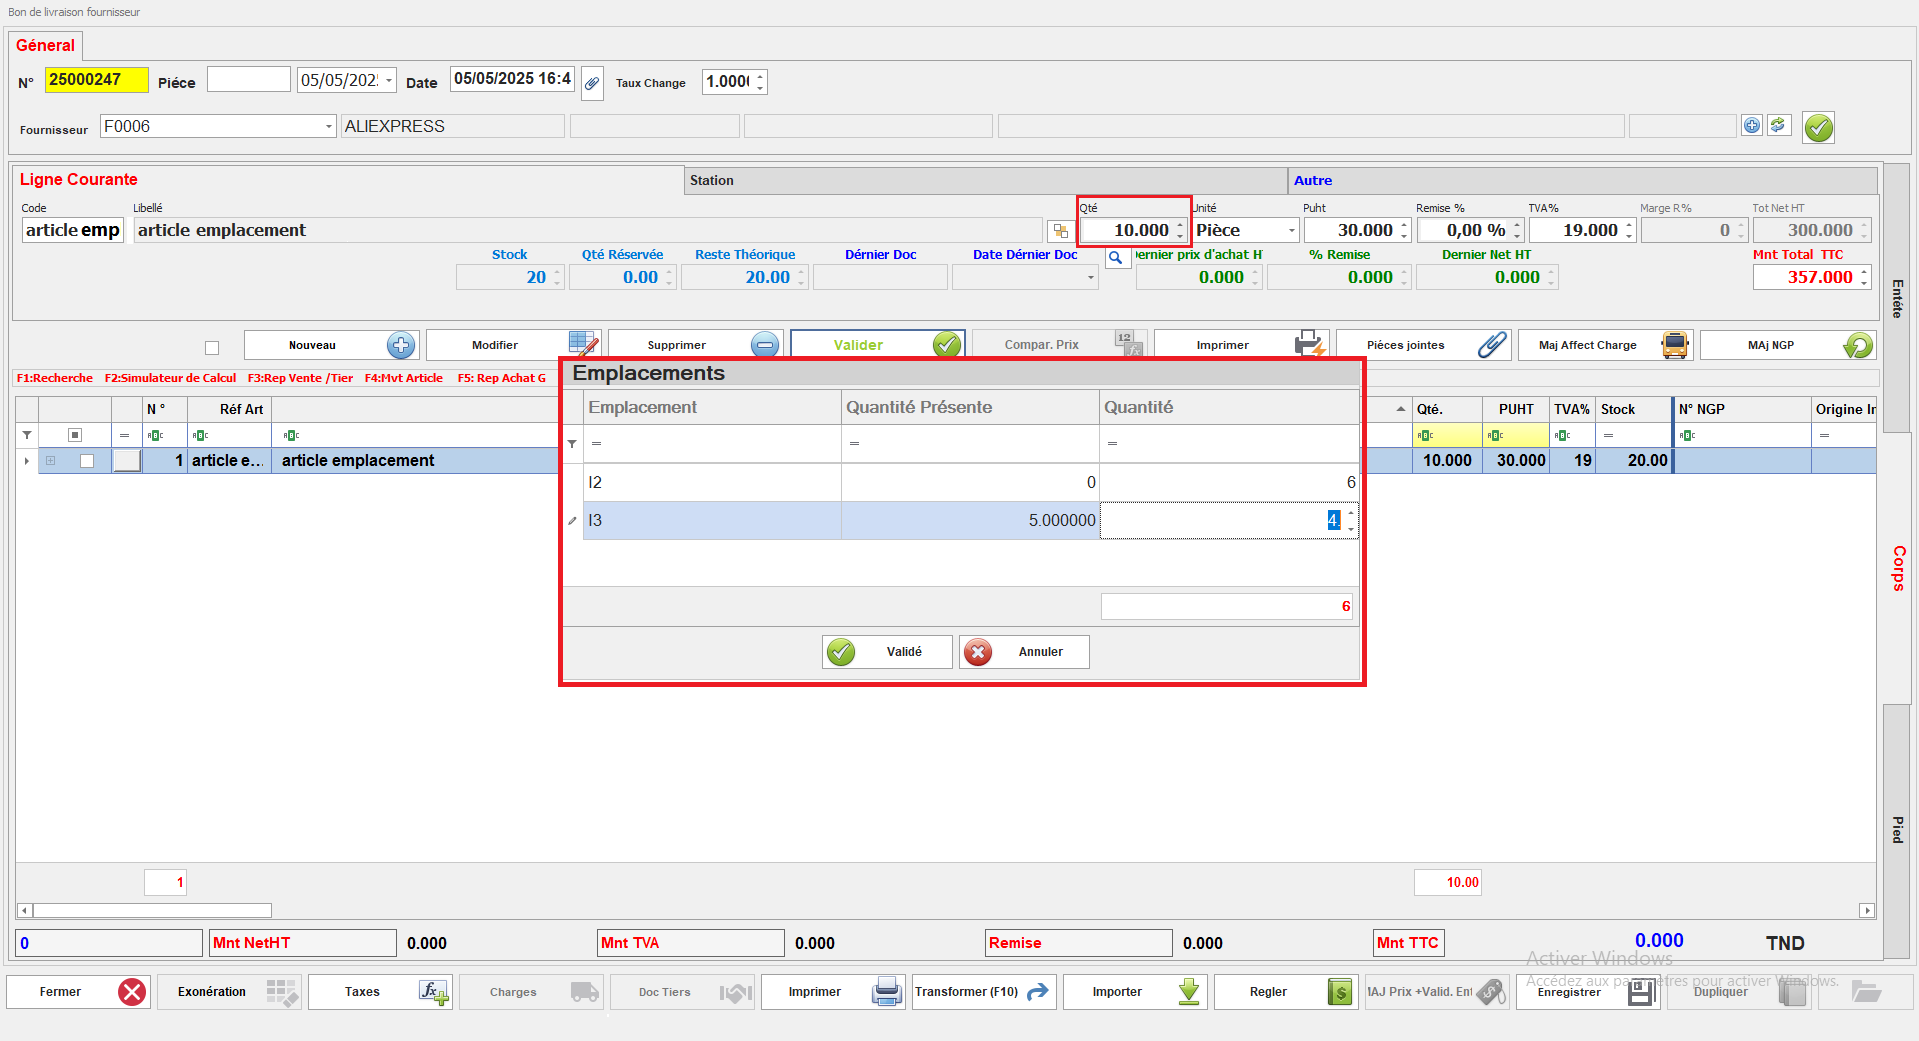This screenshot has width=1919, height=1041.
Task: Click the blue plus icon near the supplier fields
Action: coord(1751,126)
